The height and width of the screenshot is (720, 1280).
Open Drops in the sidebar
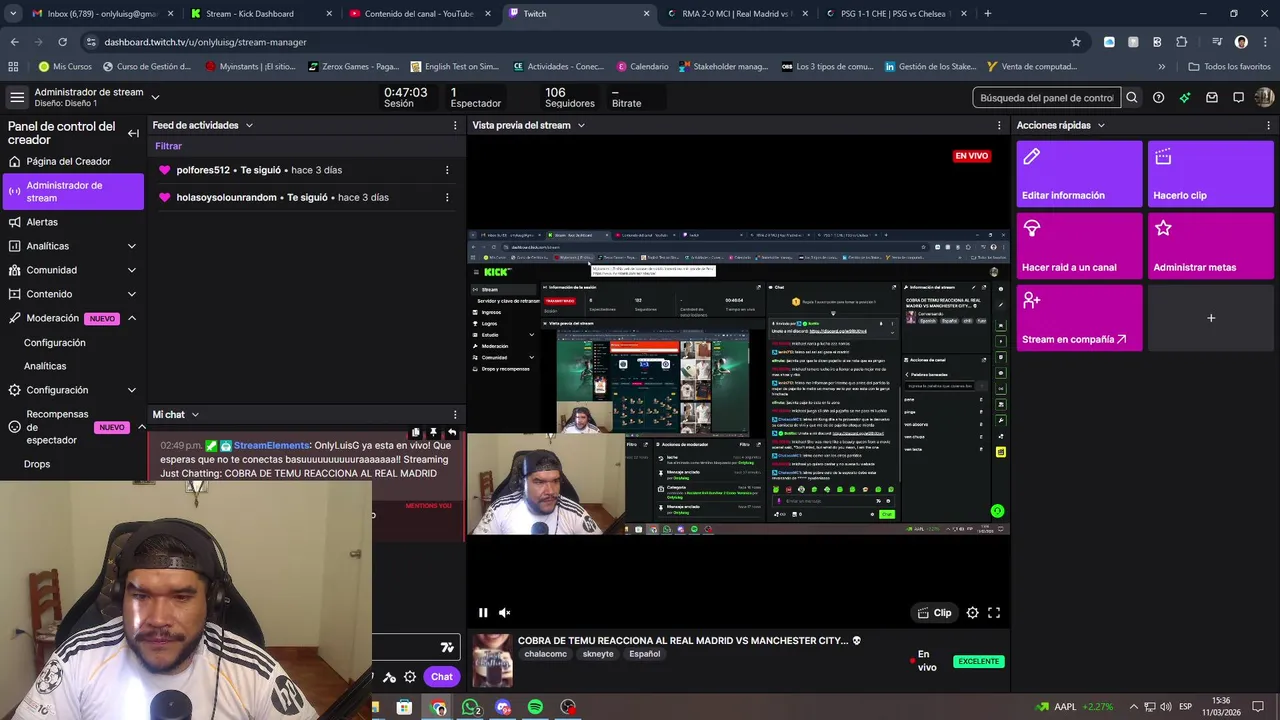coord(37,464)
